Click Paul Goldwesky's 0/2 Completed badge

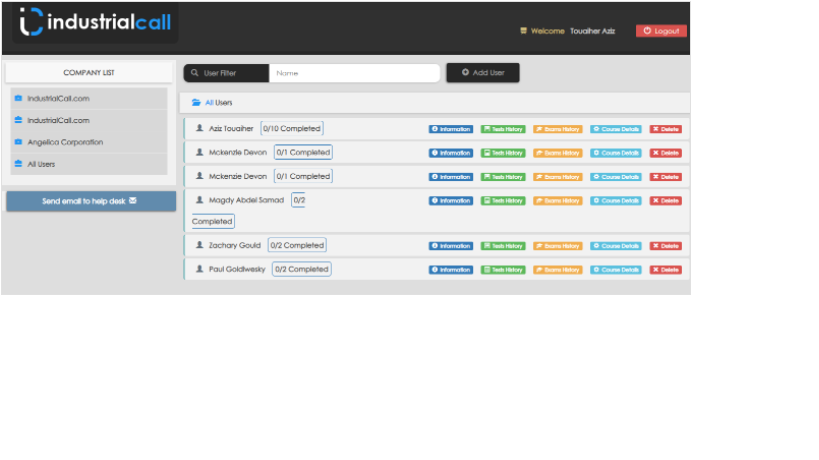pos(301,269)
